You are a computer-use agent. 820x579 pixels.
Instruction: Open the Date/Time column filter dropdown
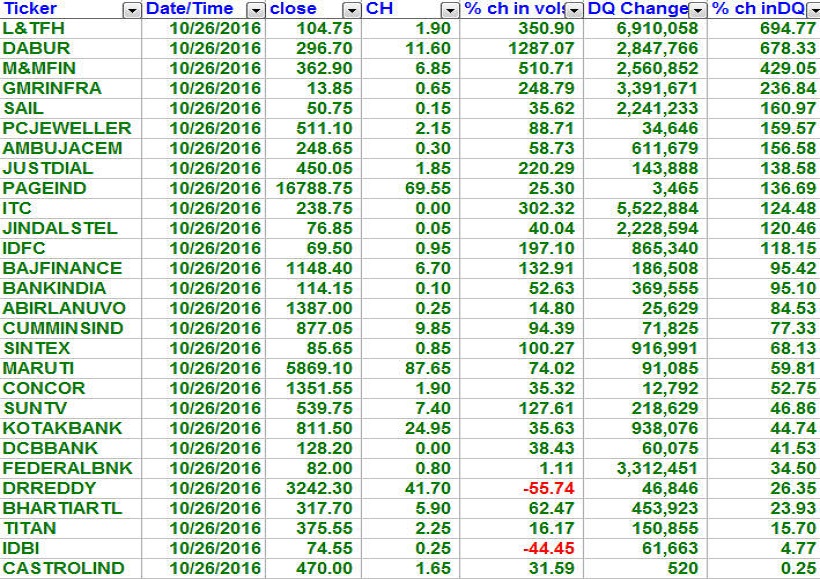255,9
